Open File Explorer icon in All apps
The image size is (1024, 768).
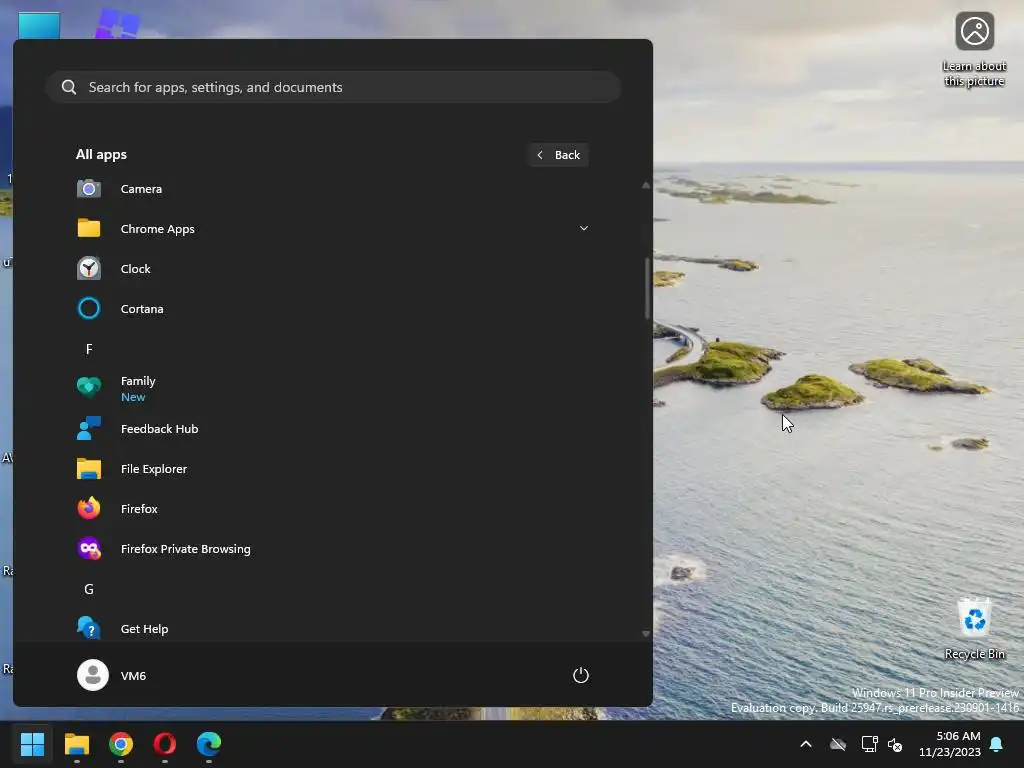coord(89,469)
